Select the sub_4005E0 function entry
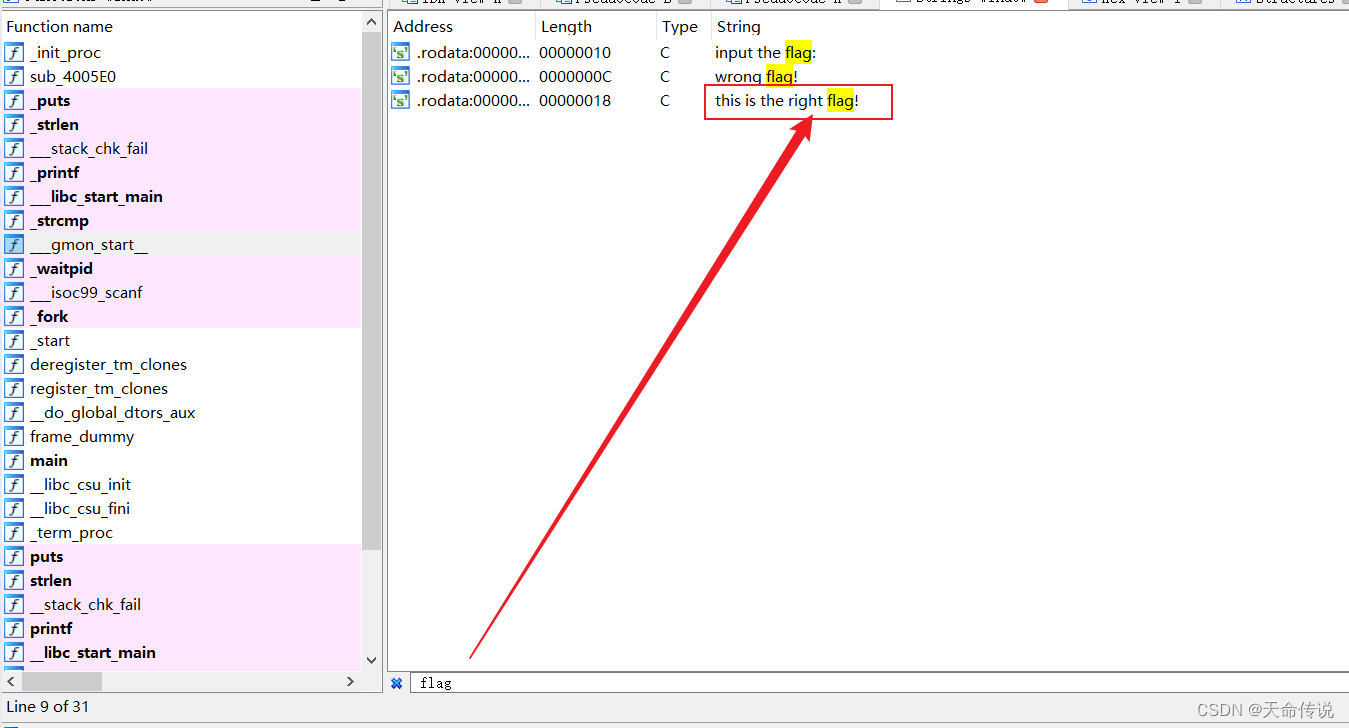The image size is (1349, 728). [x=76, y=76]
